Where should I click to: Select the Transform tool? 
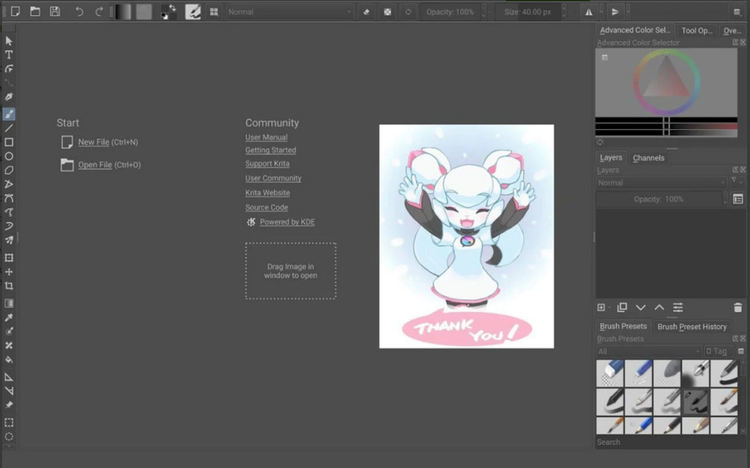pos(9,257)
